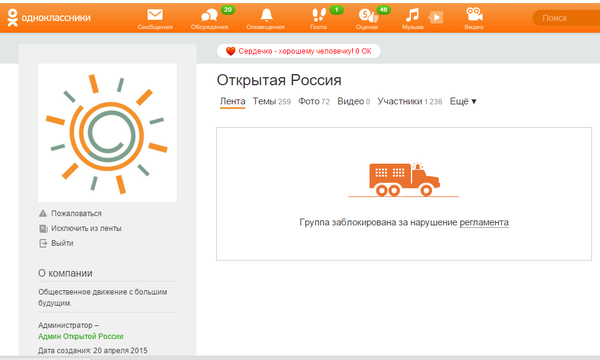Open Музыка note icon
This screenshot has width=600, height=360.
pyautogui.click(x=412, y=15)
